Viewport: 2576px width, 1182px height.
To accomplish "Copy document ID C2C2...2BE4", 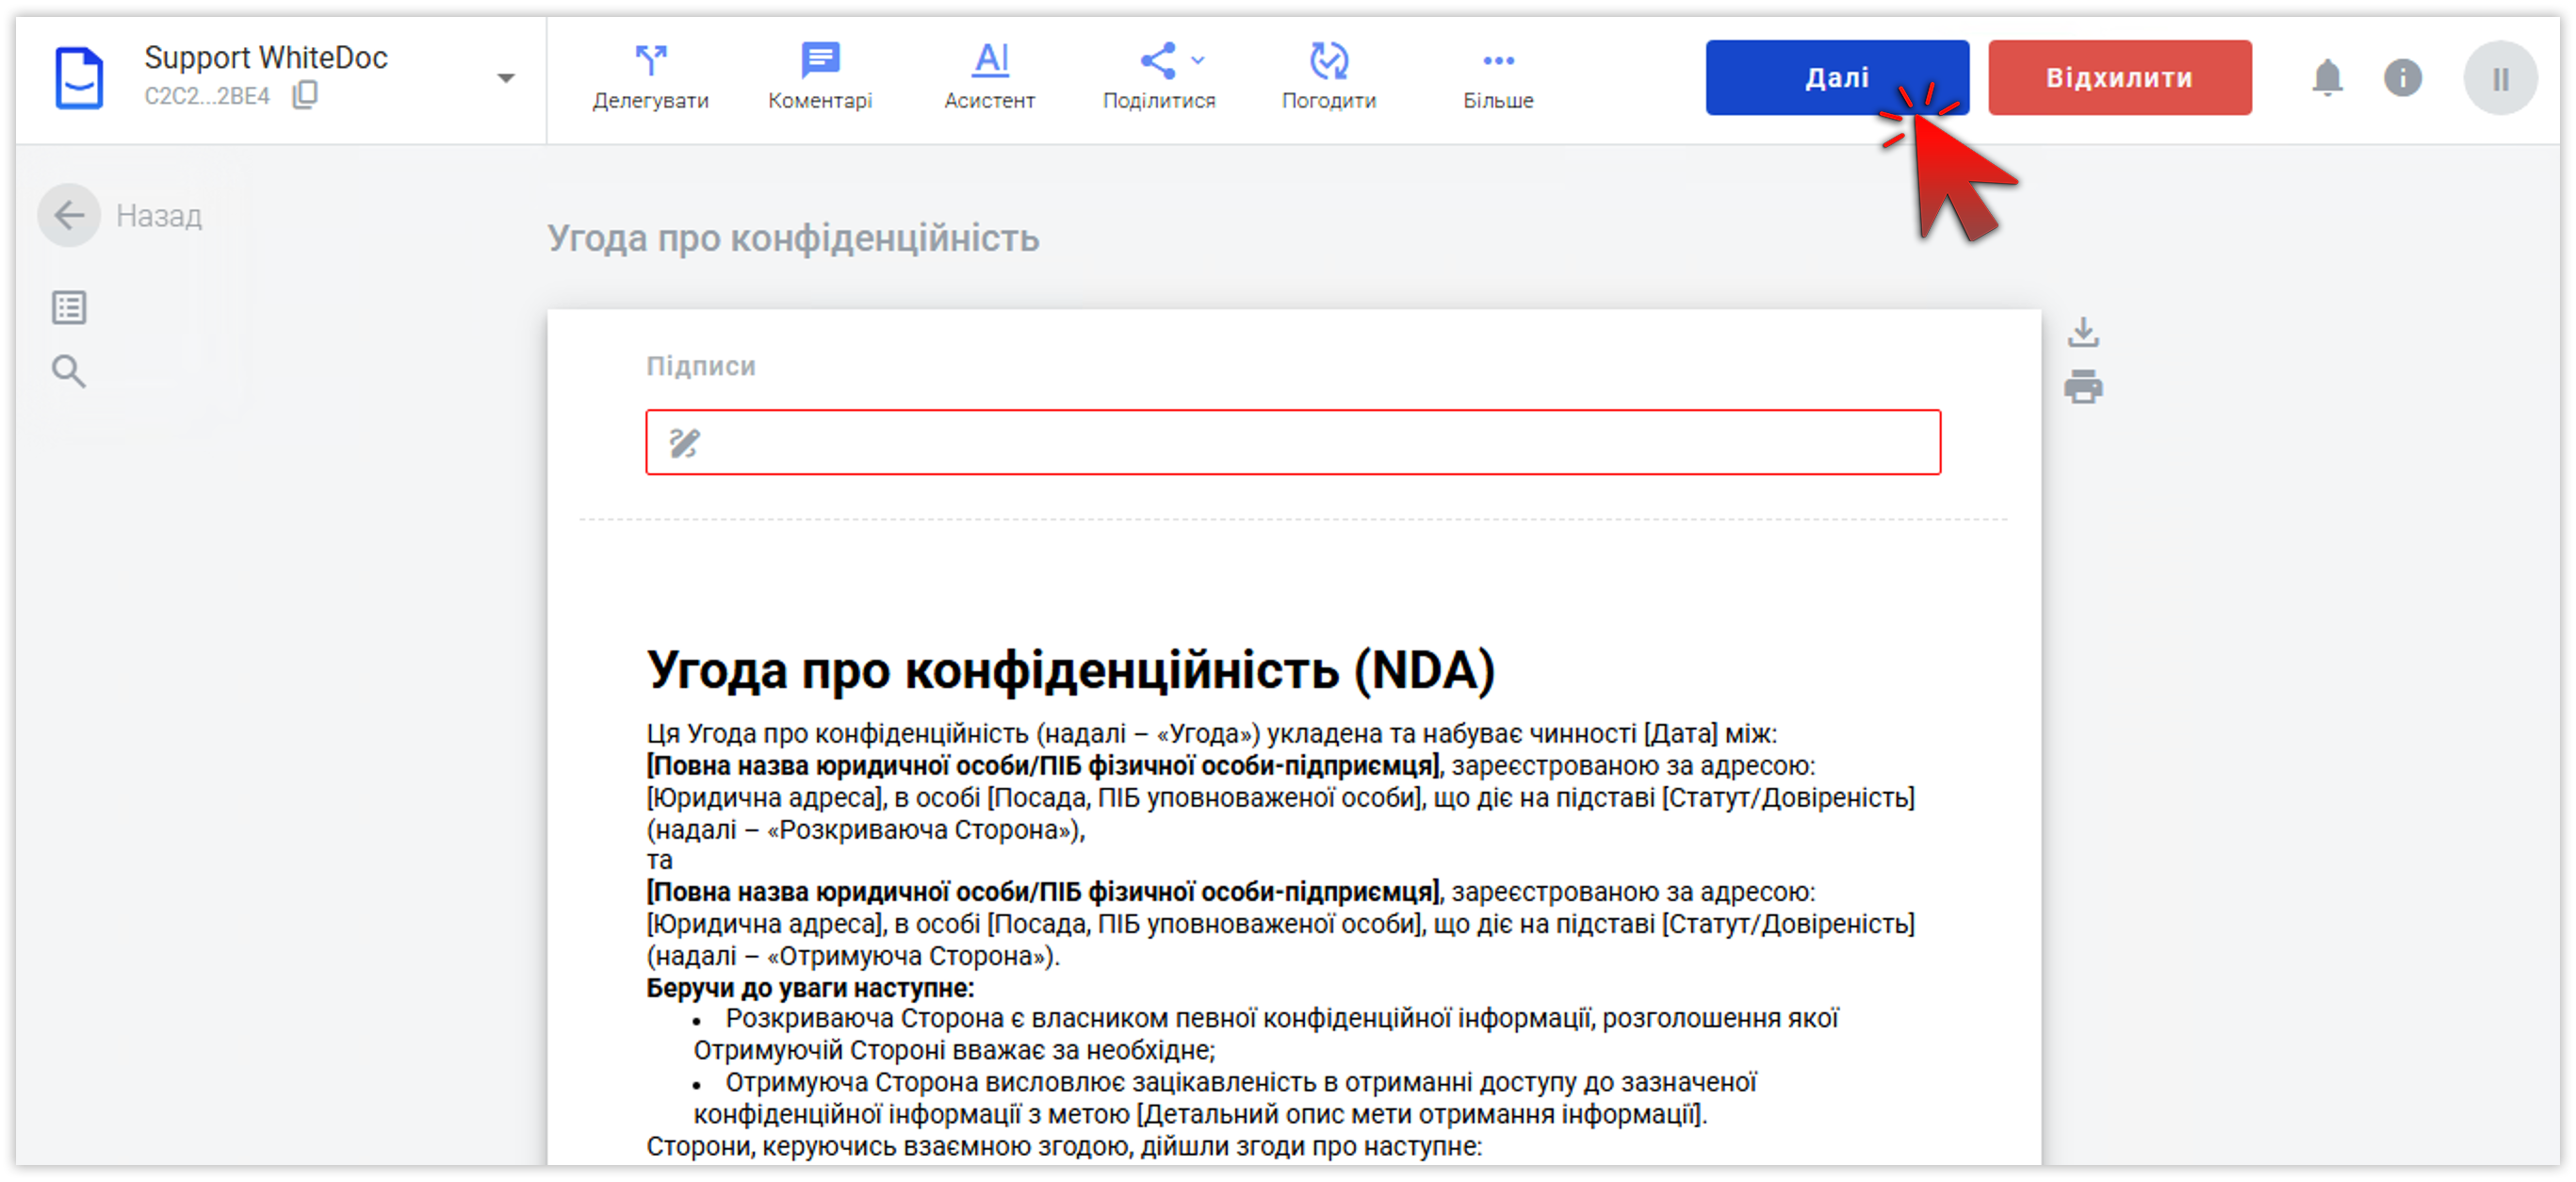I will pyautogui.click(x=305, y=95).
